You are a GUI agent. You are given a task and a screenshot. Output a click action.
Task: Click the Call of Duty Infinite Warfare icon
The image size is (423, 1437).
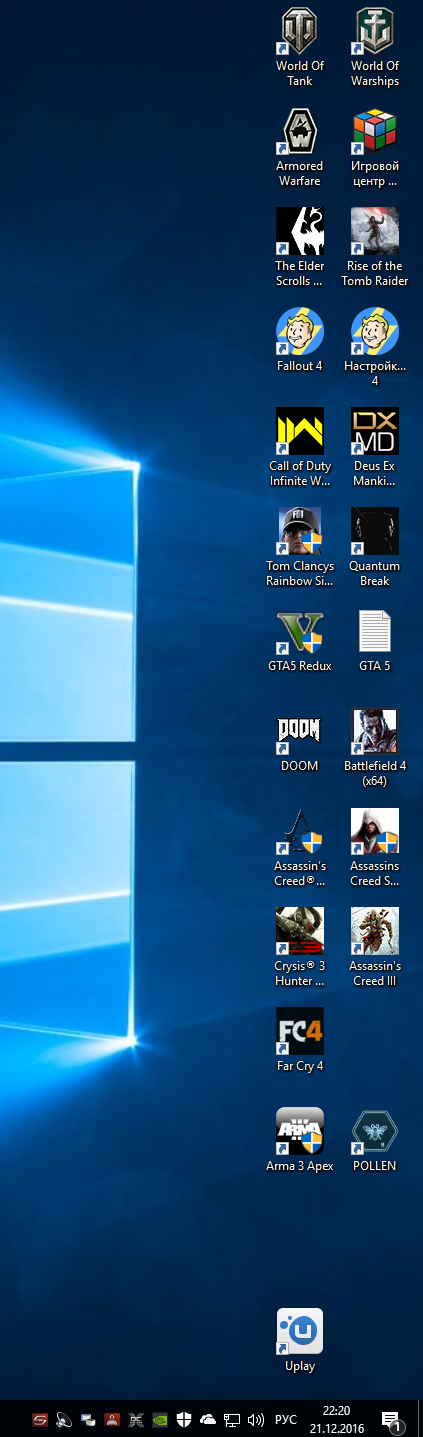300,431
